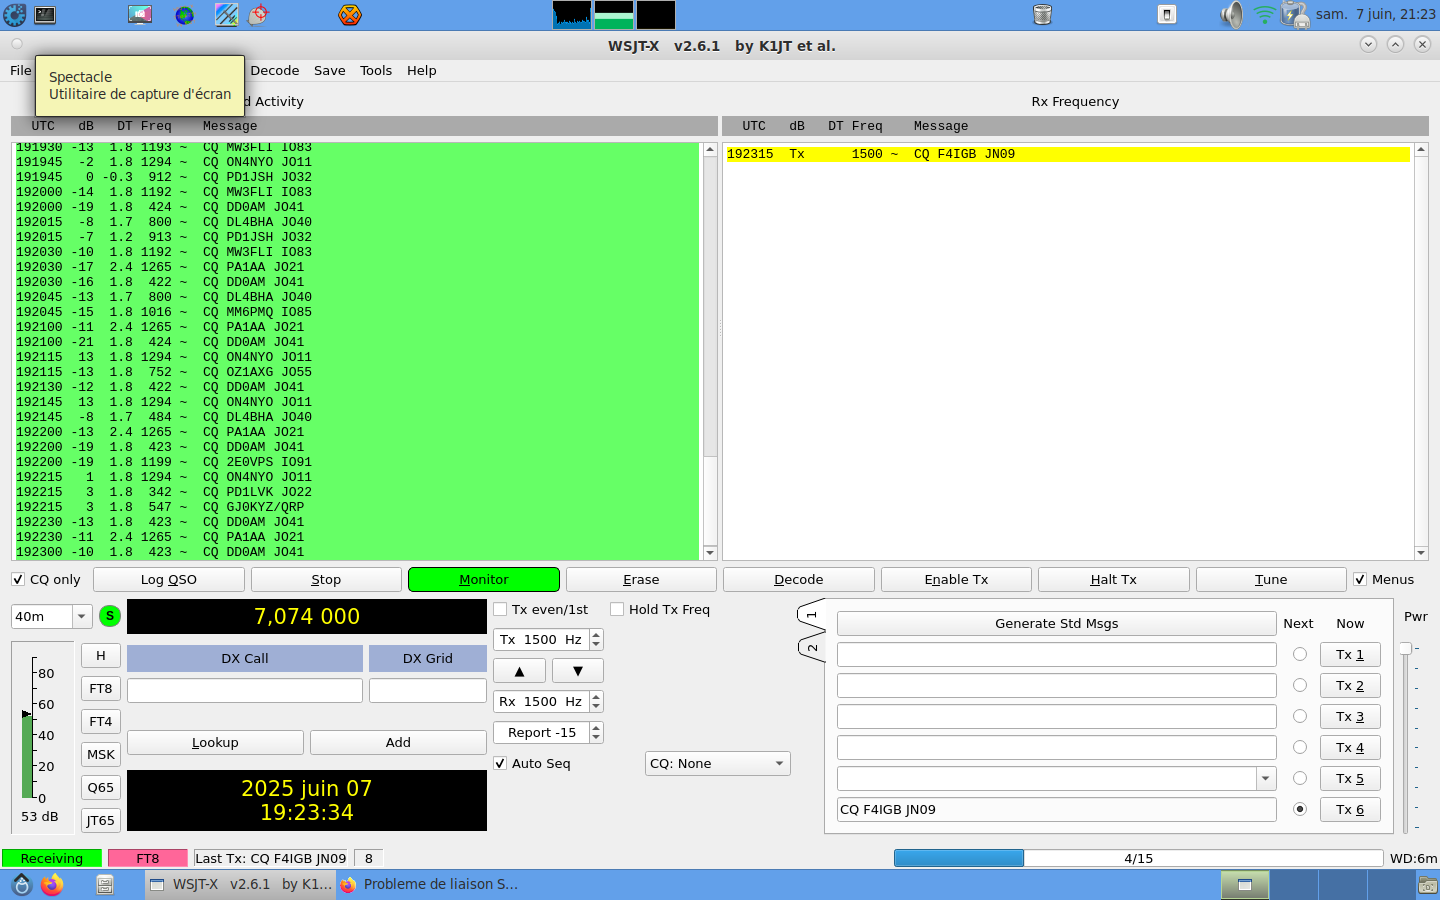Adjust the Tx 1500 Hz spinner
This screenshot has width=1440, height=900.
[x=548, y=640]
